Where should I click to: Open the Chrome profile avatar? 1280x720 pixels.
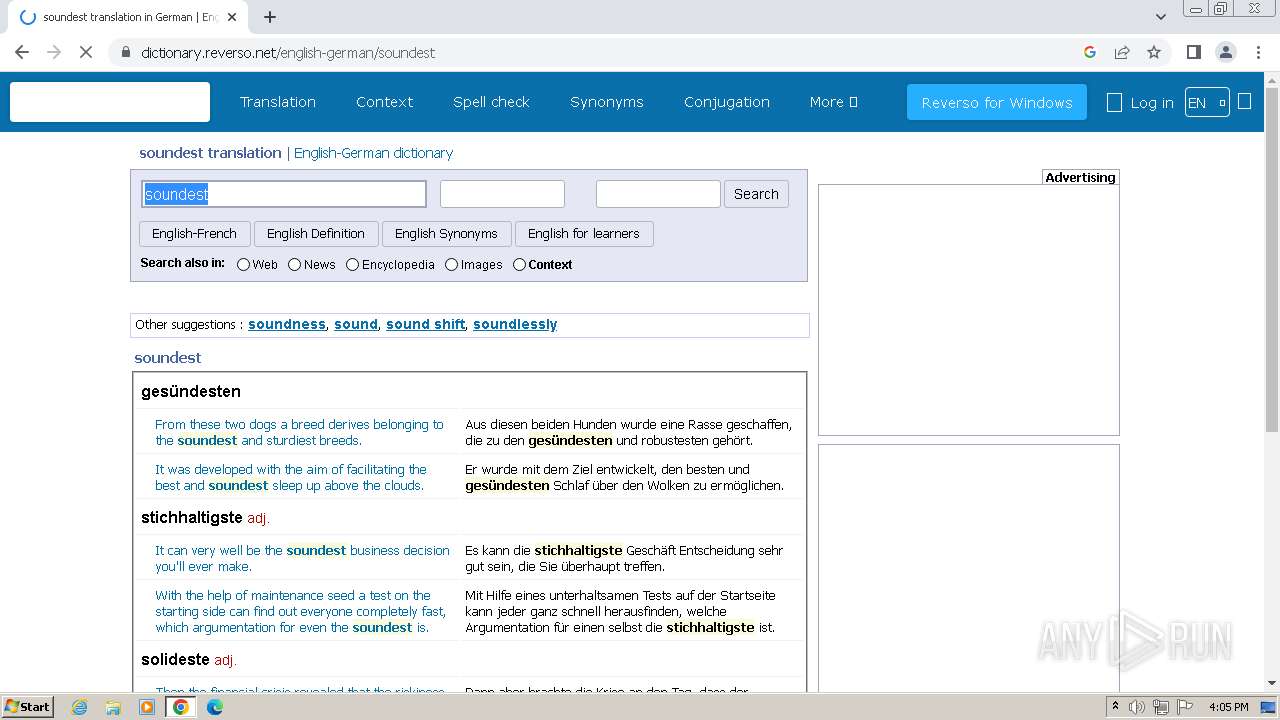[x=1225, y=52]
